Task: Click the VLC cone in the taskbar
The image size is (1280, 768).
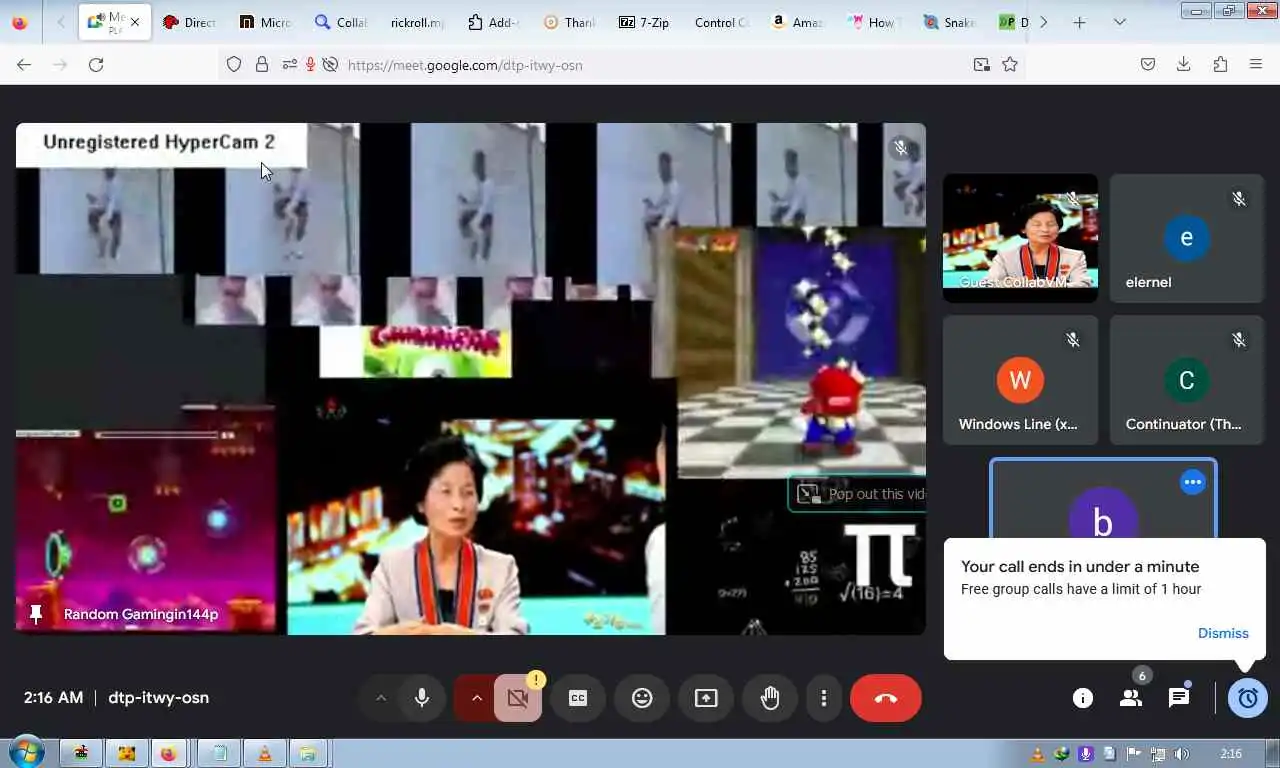Action: coord(264,754)
